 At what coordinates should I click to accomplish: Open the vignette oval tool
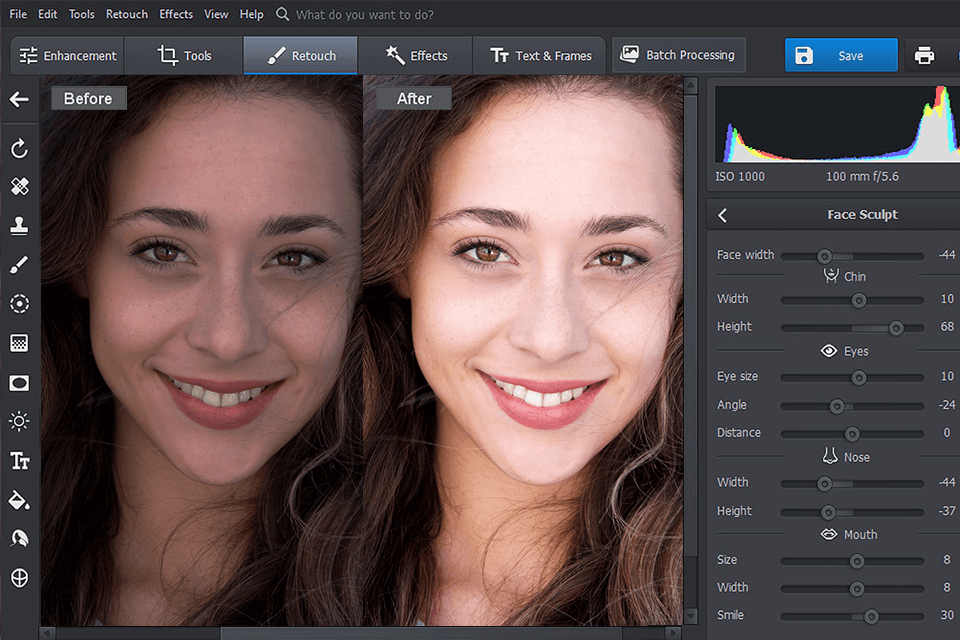tap(19, 382)
